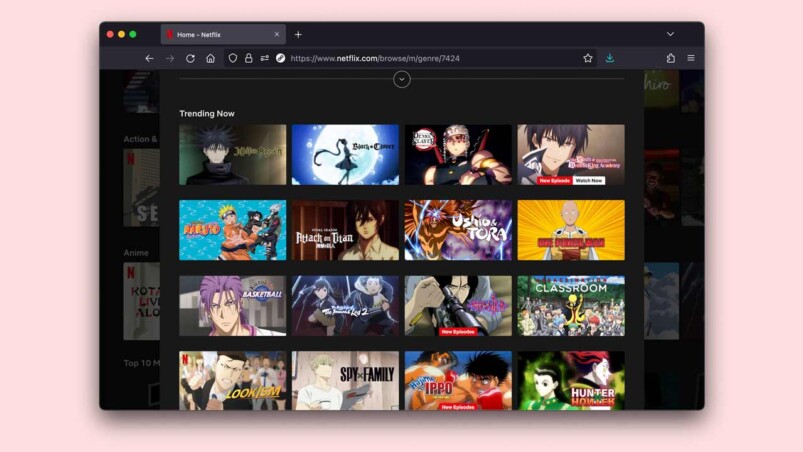
Task: Click the forward navigation arrow
Action: click(x=170, y=58)
